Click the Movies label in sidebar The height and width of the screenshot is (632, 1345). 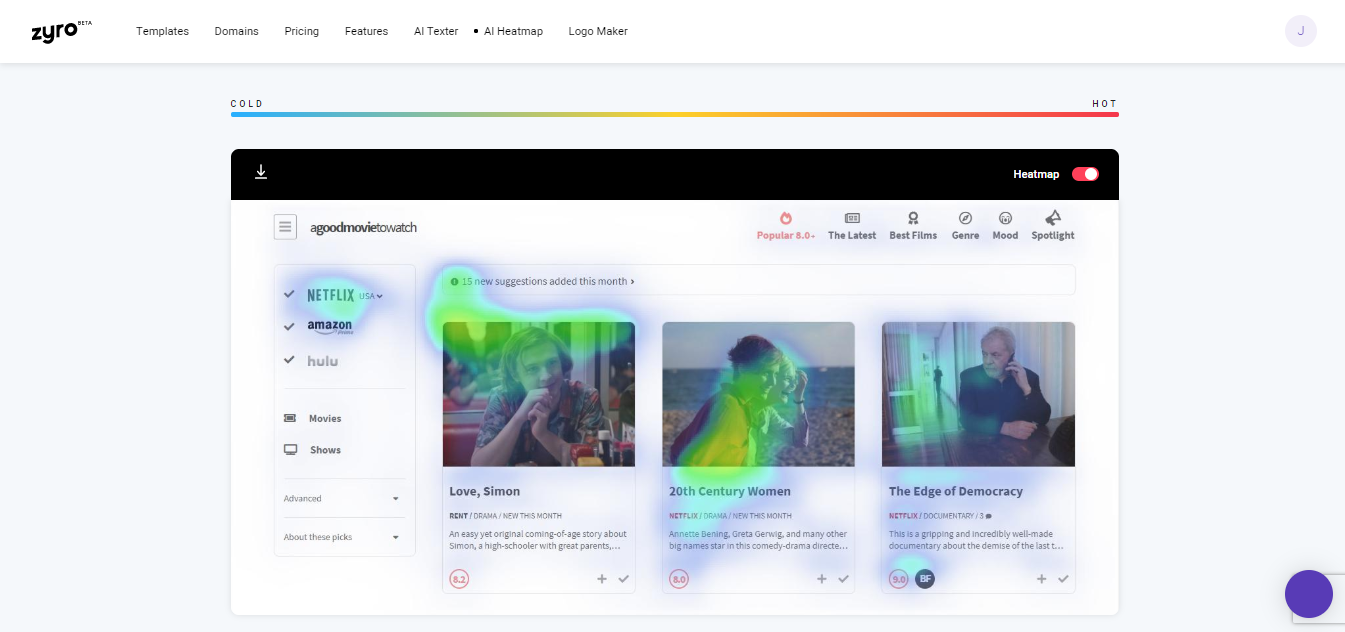[325, 419]
